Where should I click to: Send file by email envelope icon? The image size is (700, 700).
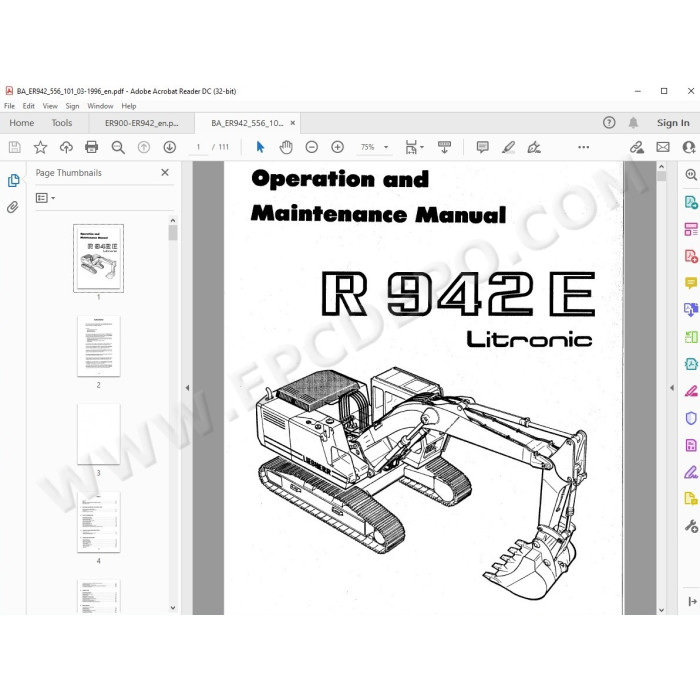[663, 147]
